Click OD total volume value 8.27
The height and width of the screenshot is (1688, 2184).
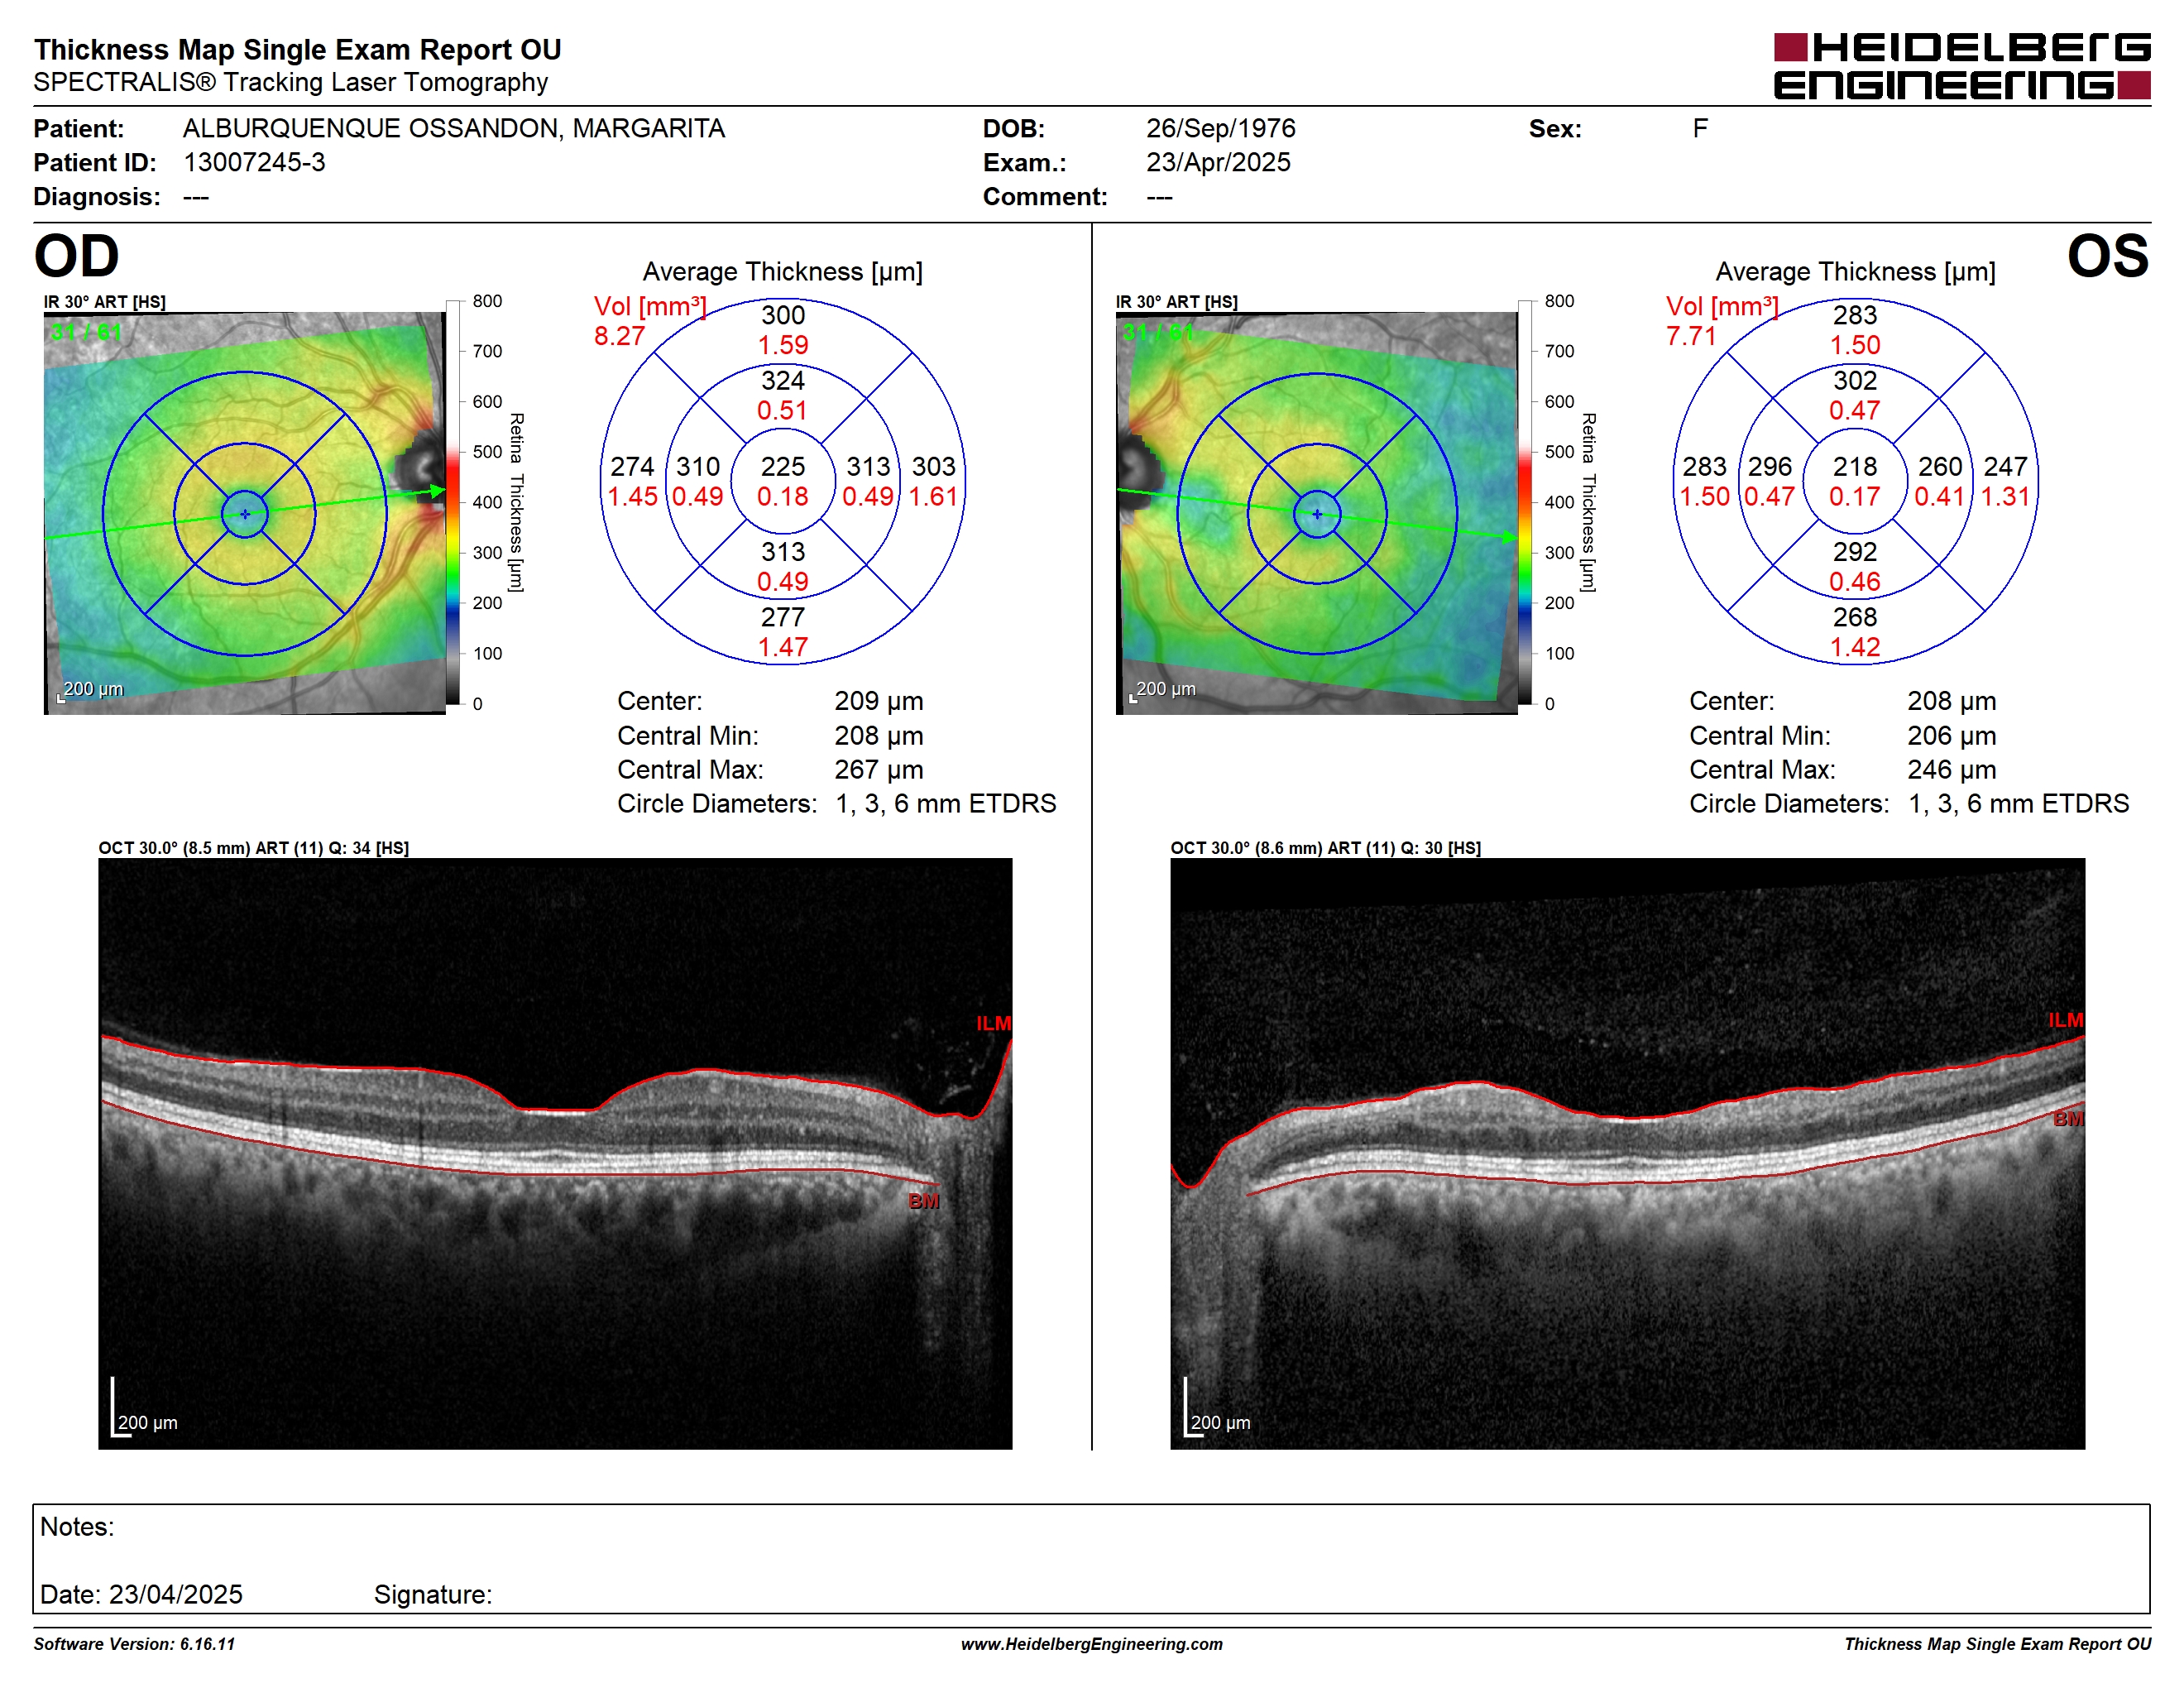click(x=619, y=336)
